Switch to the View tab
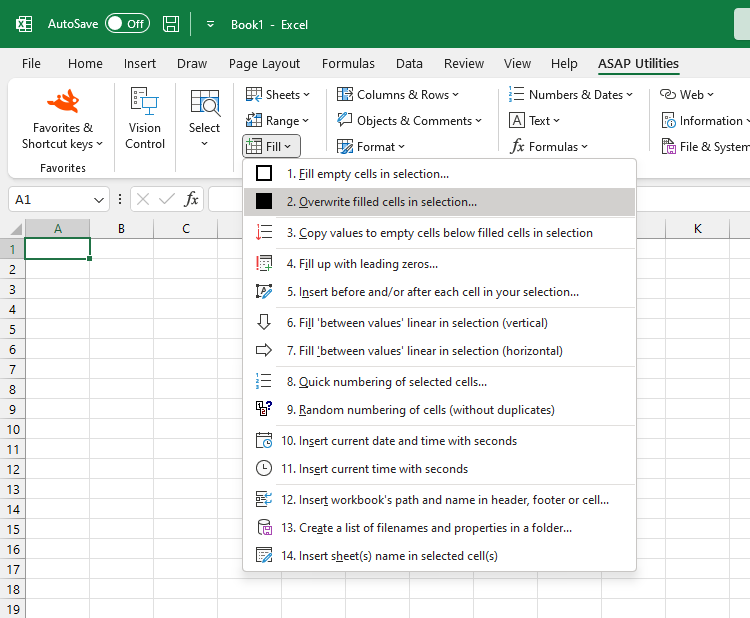The image size is (750, 618). click(517, 64)
